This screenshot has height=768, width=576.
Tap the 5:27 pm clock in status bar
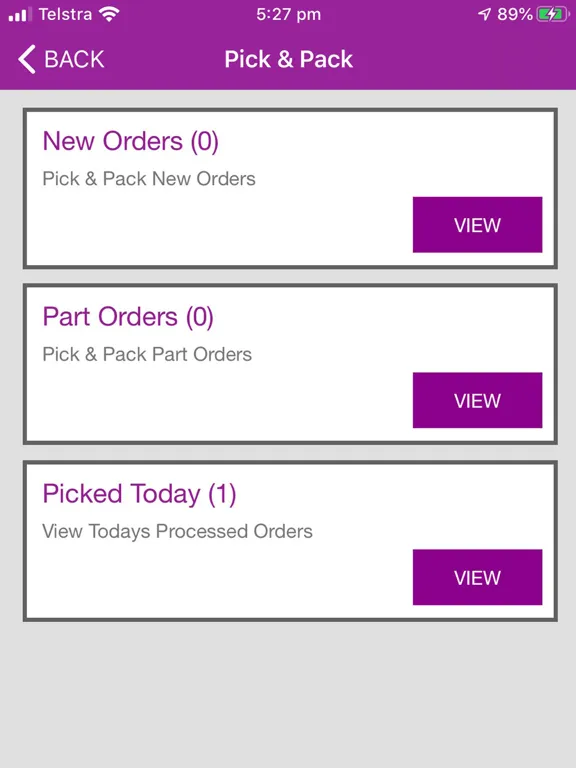point(288,14)
